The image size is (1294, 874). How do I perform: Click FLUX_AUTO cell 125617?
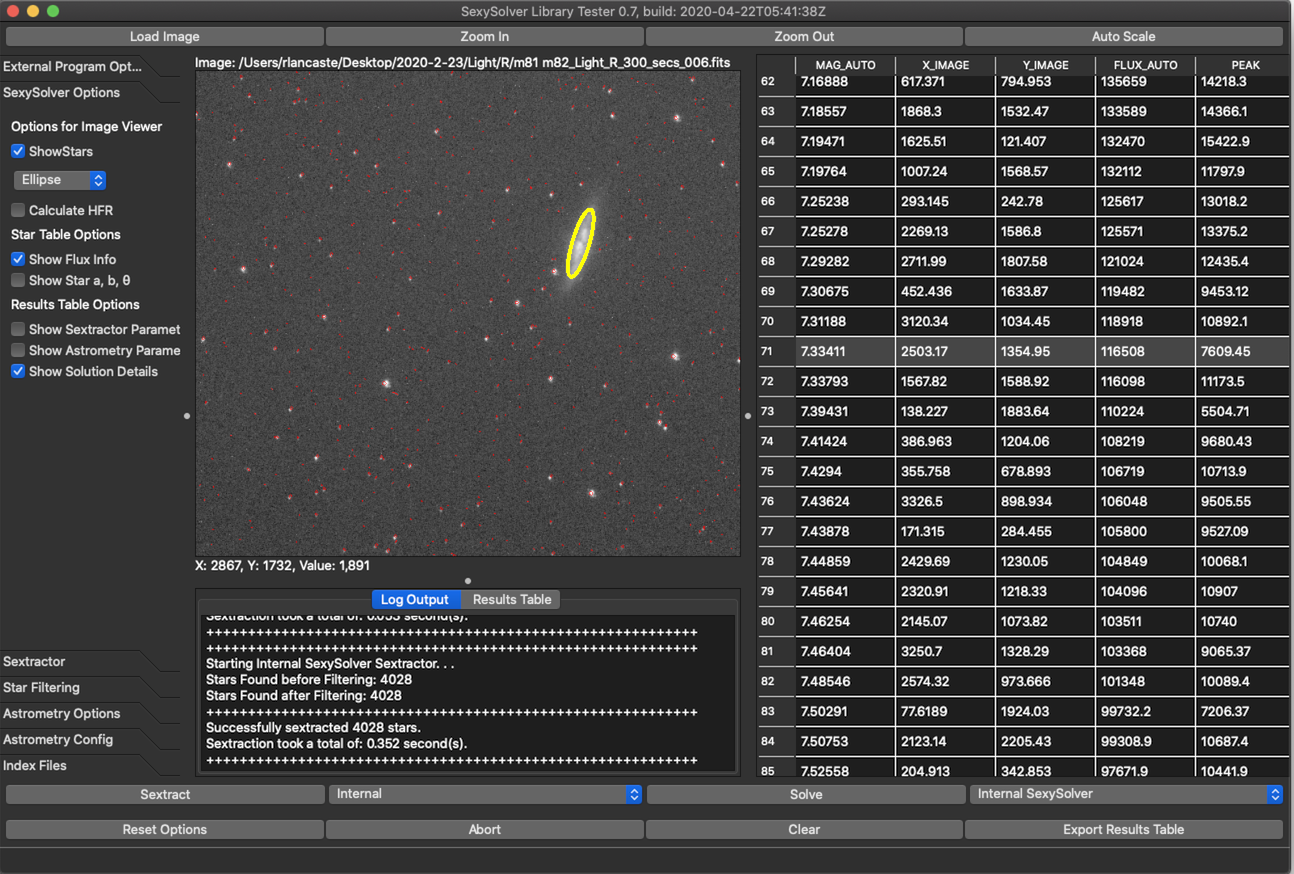[x=1145, y=201]
